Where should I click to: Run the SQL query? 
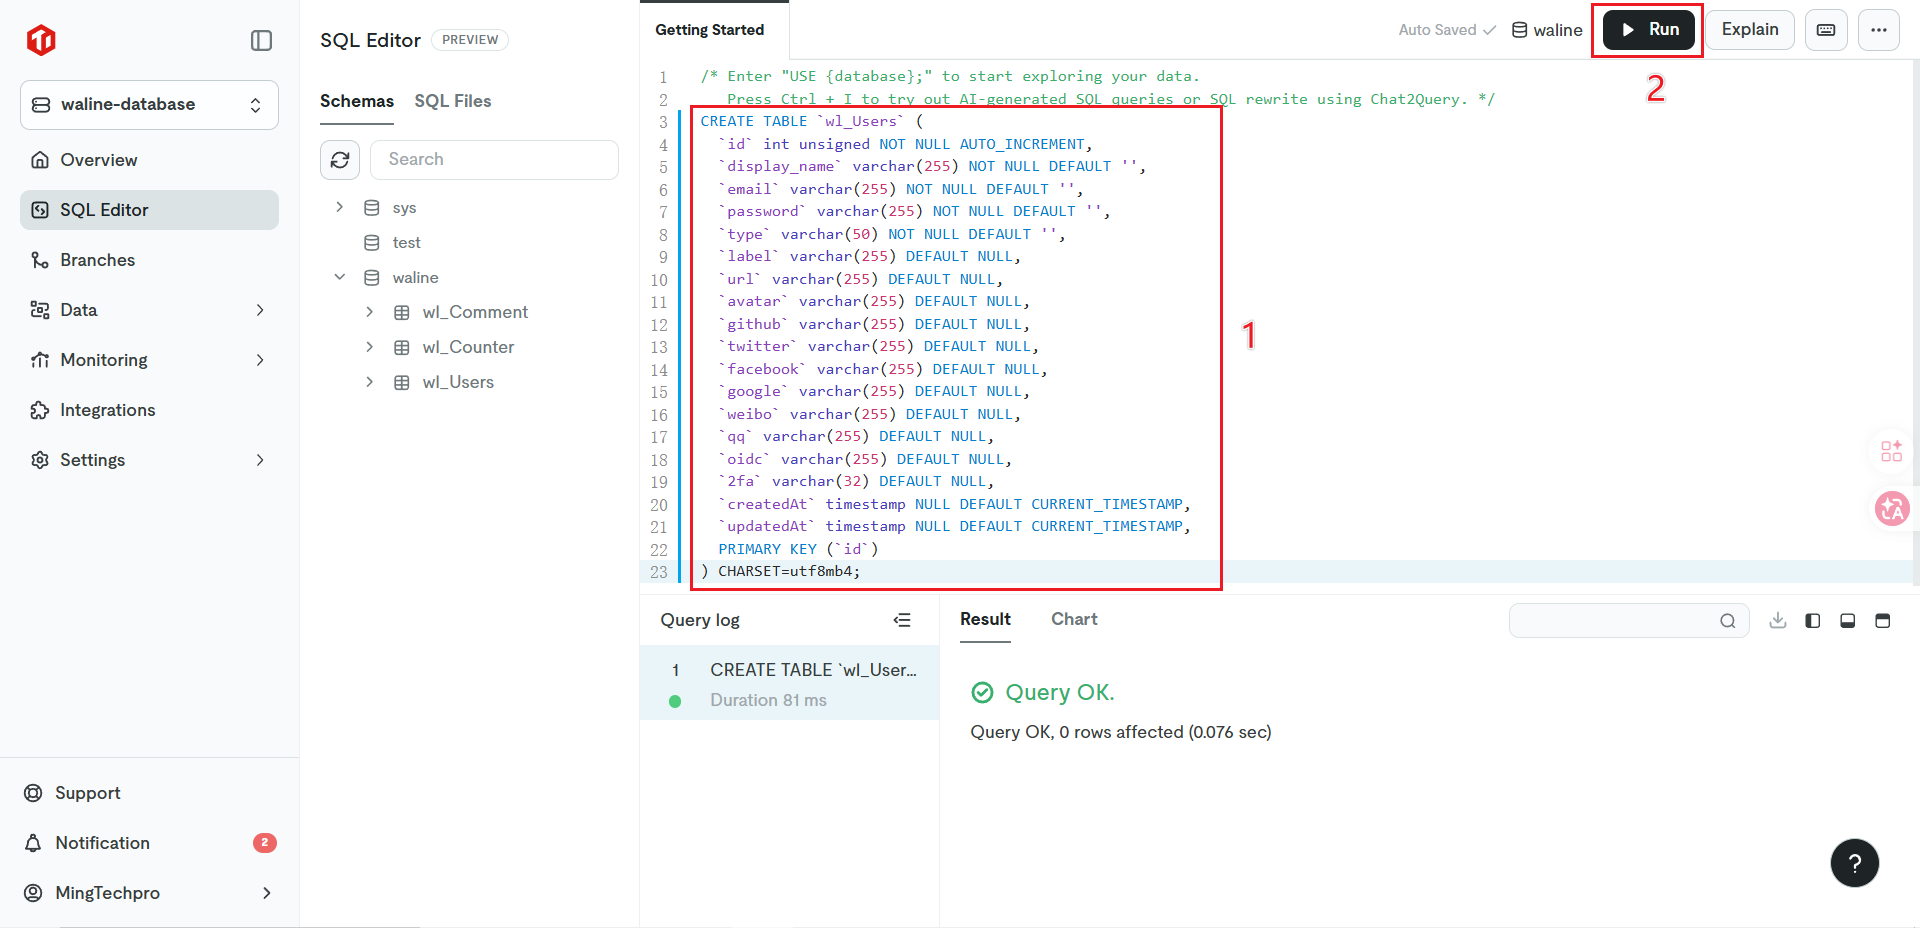pos(1648,30)
